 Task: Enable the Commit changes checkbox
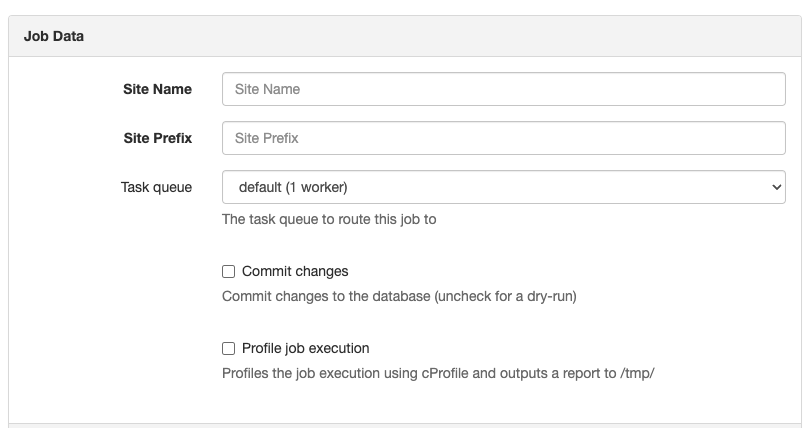(x=228, y=272)
